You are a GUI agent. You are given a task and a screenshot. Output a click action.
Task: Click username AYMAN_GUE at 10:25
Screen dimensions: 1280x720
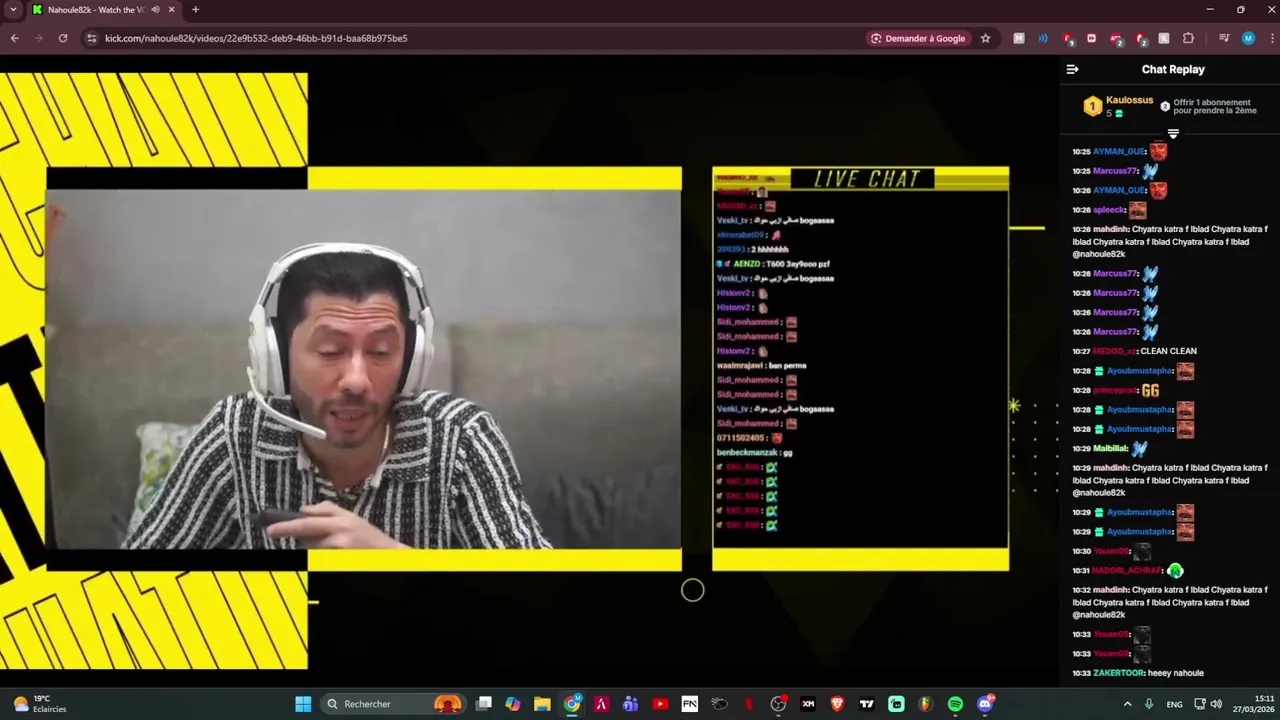(1119, 152)
